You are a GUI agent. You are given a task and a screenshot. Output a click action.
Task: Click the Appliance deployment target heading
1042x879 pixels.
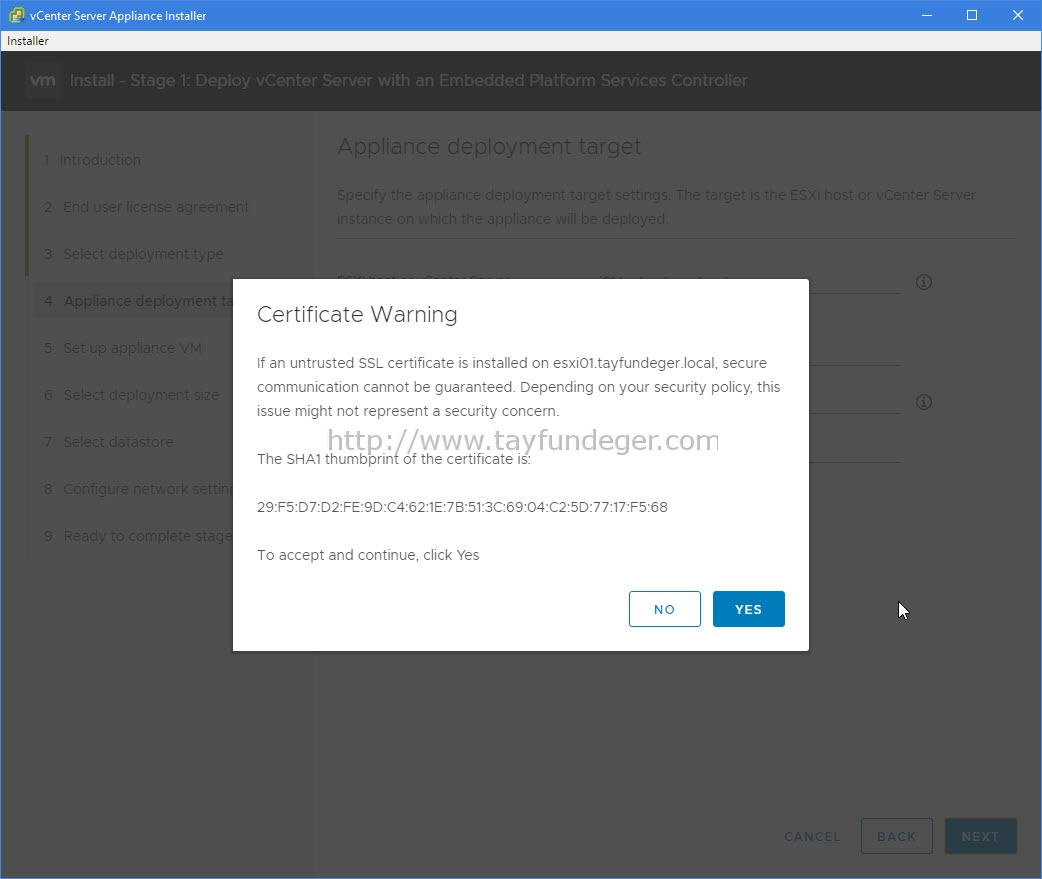[489, 146]
